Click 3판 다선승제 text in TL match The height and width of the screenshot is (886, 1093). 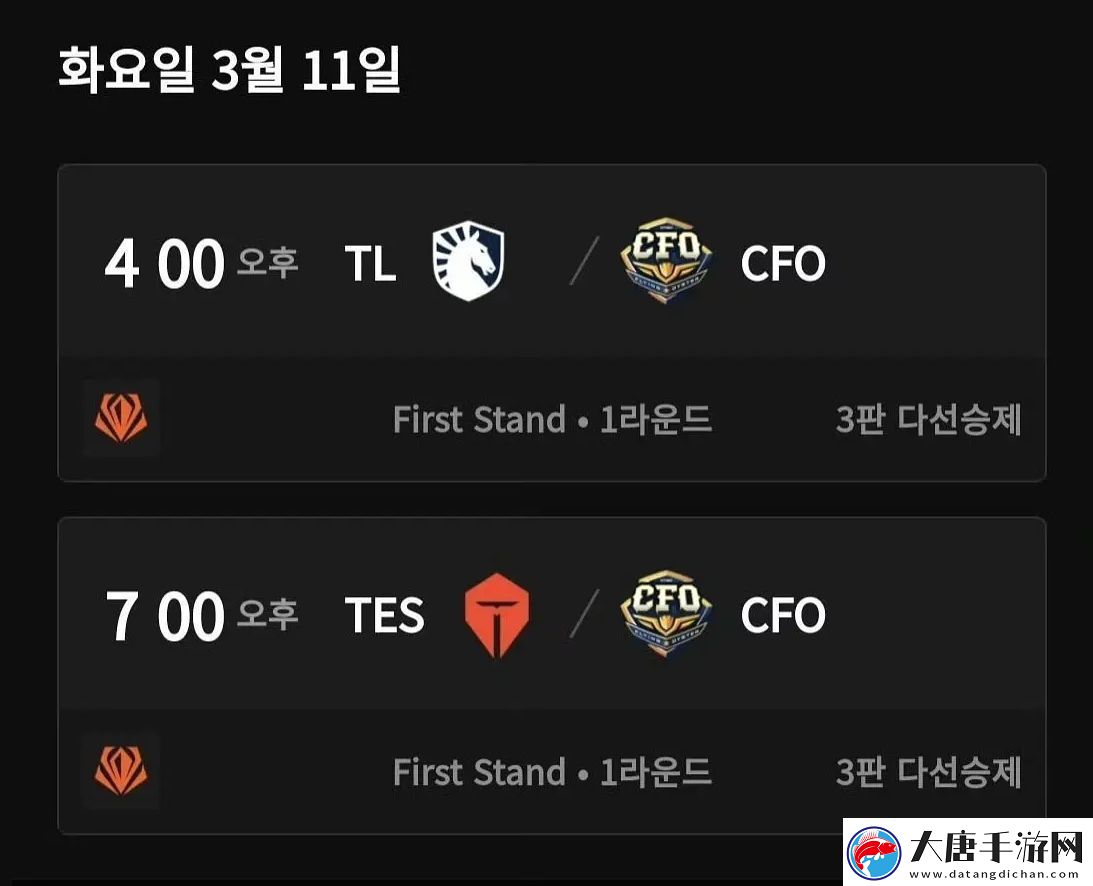pyautogui.click(x=928, y=420)
